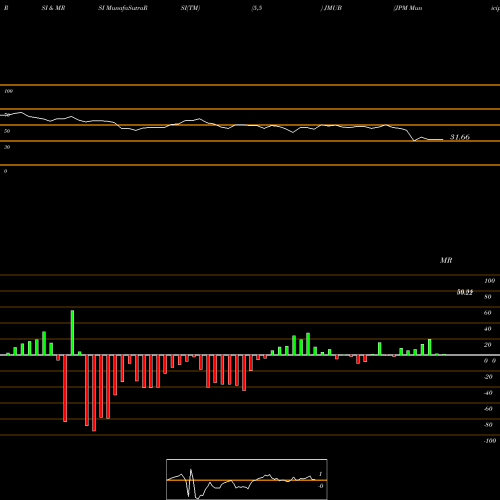
Task: Click the 'SI(TM)' header label
Action: pyautogui.click(x=190, y=8)
